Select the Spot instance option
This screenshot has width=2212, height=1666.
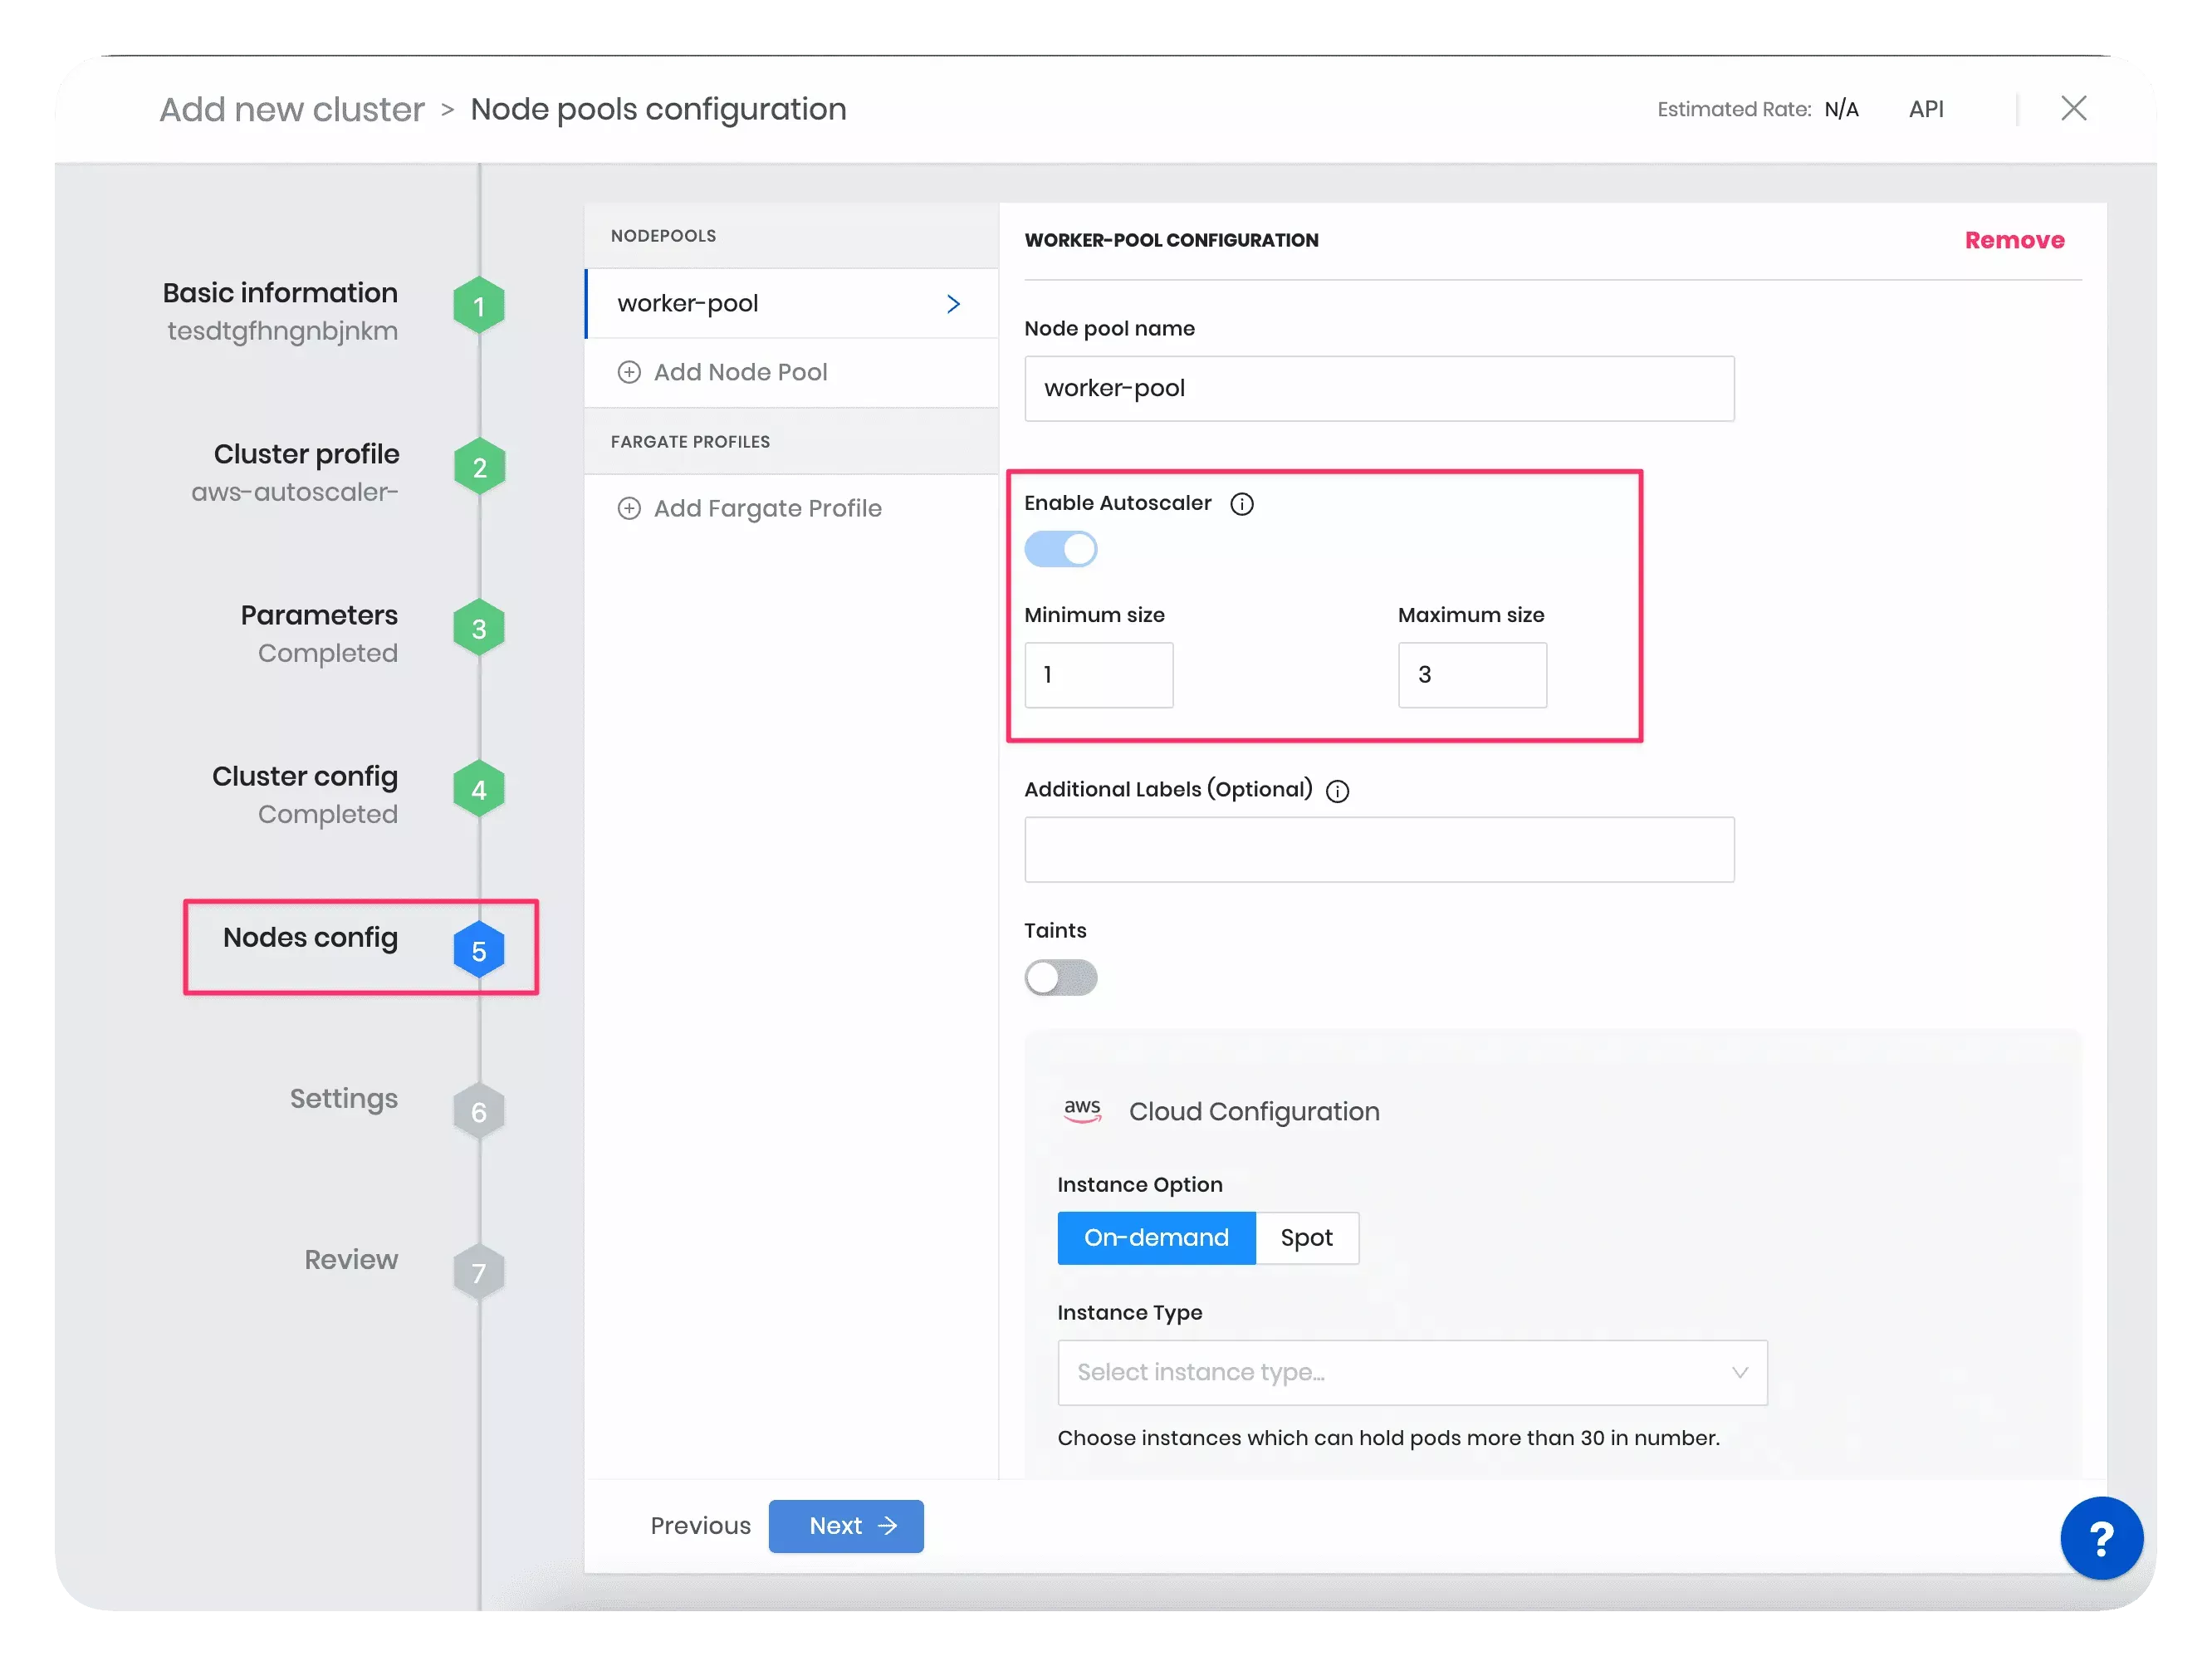click(x=1306, y=1238)
